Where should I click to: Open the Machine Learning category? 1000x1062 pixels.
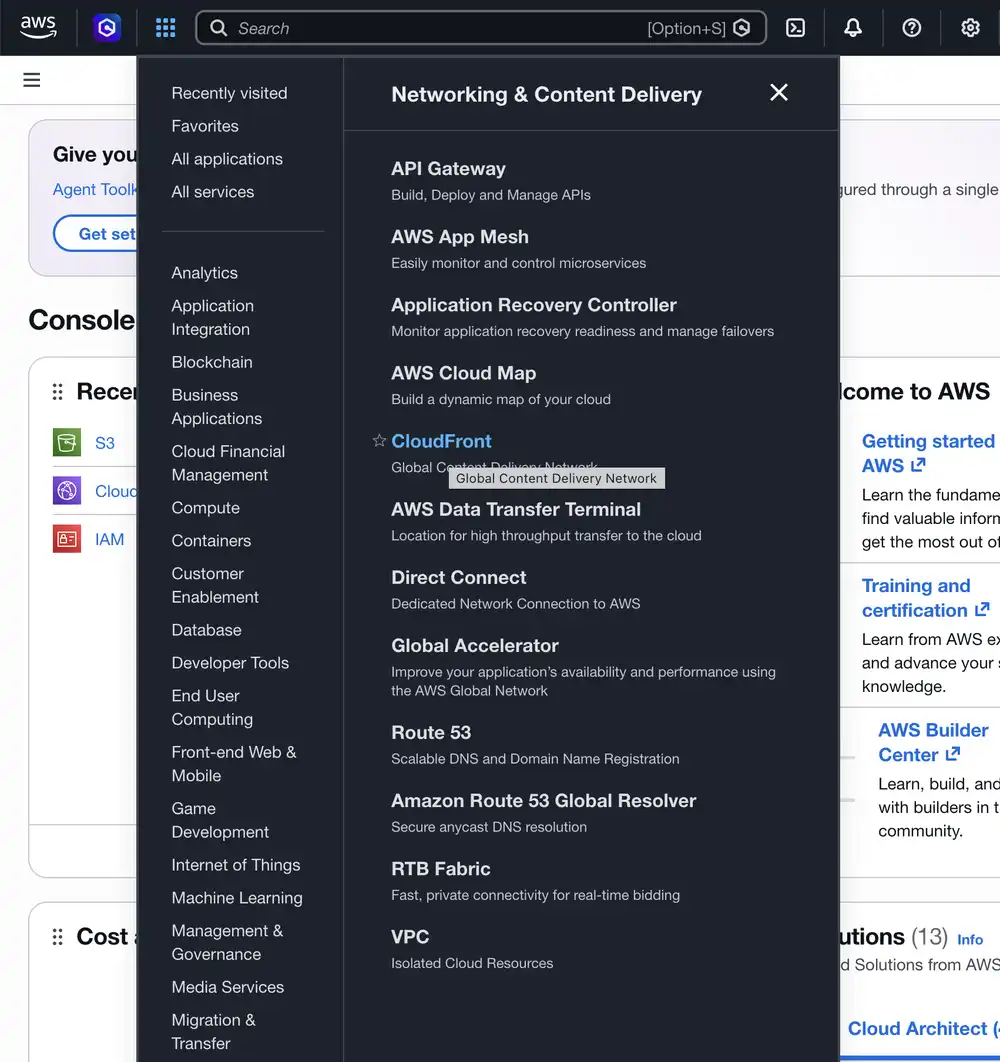(x=237, y=898)
